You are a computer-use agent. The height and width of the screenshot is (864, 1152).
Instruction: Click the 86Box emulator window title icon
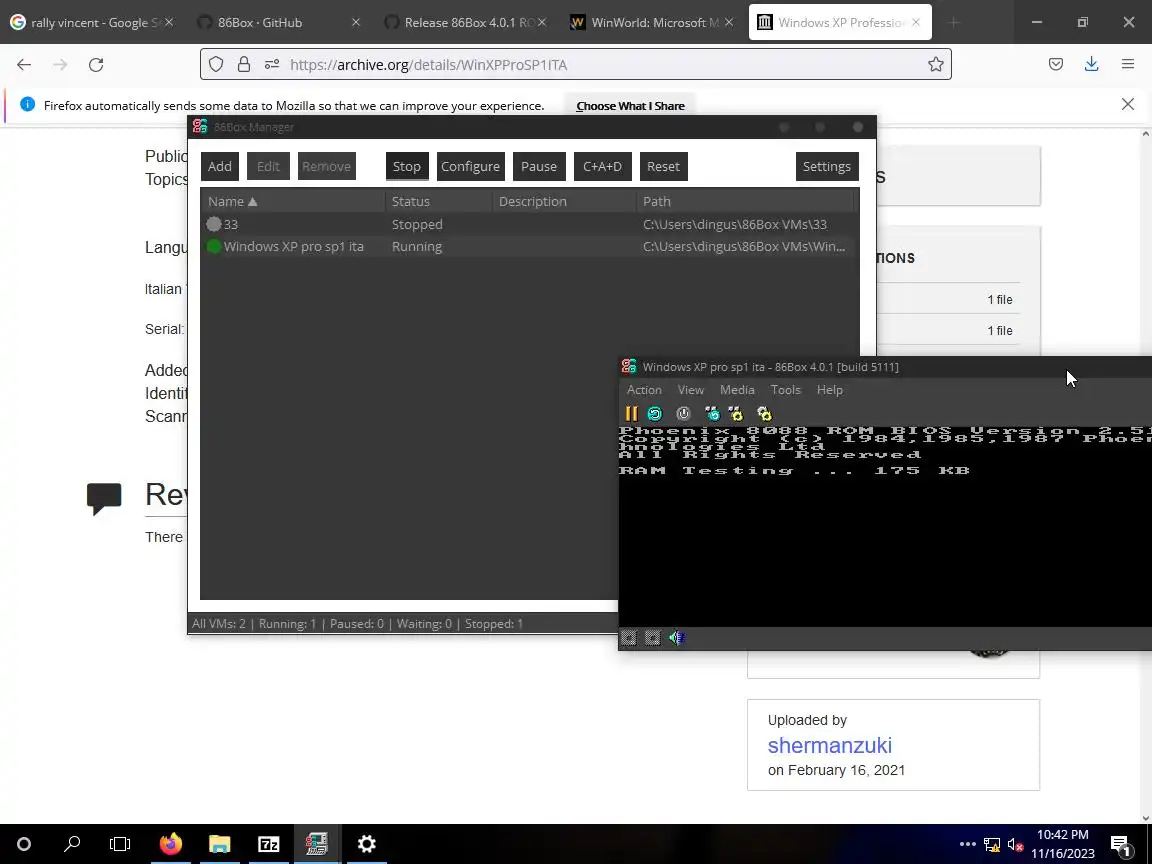(x=629, y=367)
